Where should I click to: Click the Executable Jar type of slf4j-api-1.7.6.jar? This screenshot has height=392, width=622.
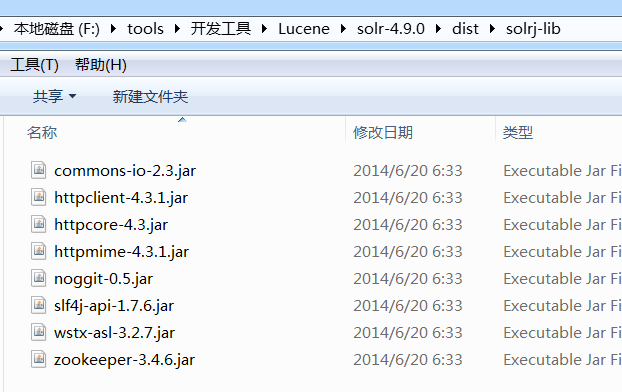tap(562, 306)
